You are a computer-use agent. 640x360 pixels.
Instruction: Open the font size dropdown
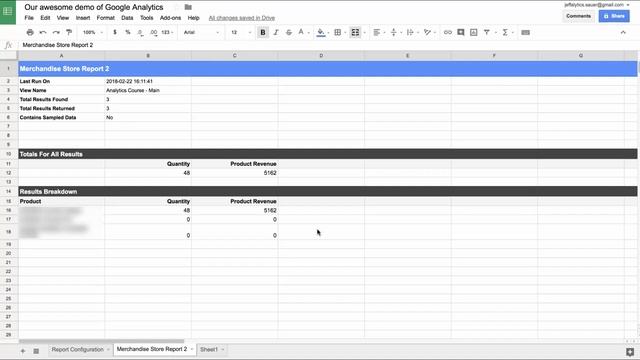241,32
